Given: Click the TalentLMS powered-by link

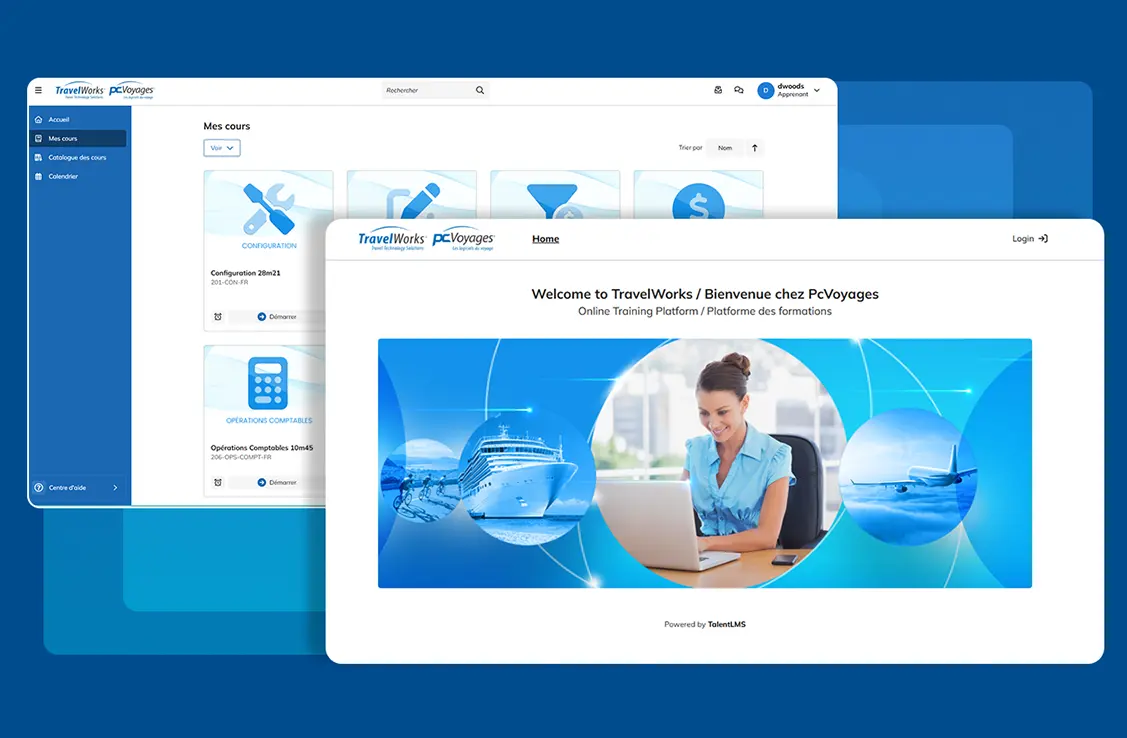Looking at the screenshot, I should tap(727, 624).
